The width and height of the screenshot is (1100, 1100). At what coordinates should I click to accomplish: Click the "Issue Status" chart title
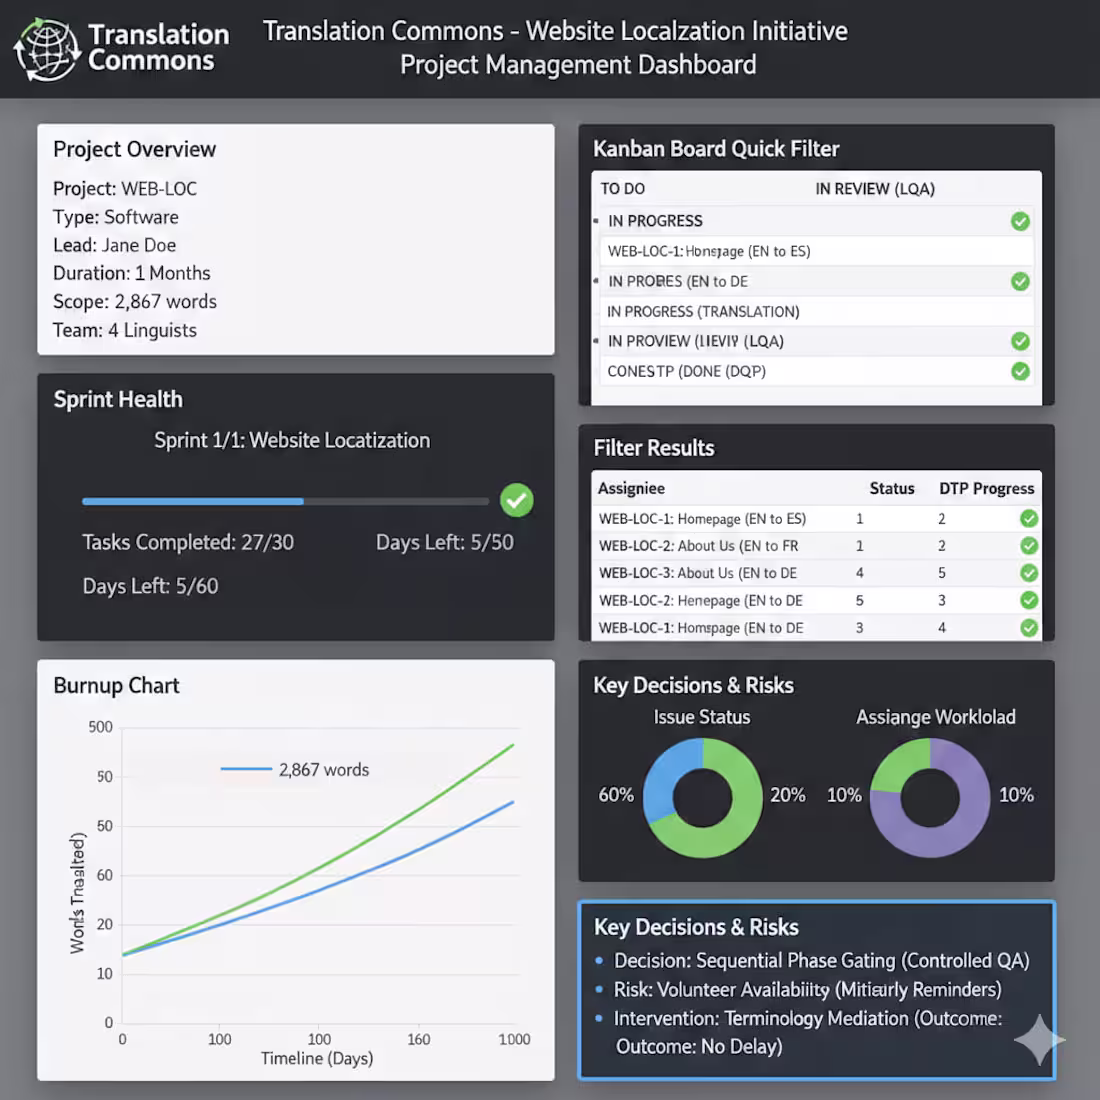[x=702, y=717]
